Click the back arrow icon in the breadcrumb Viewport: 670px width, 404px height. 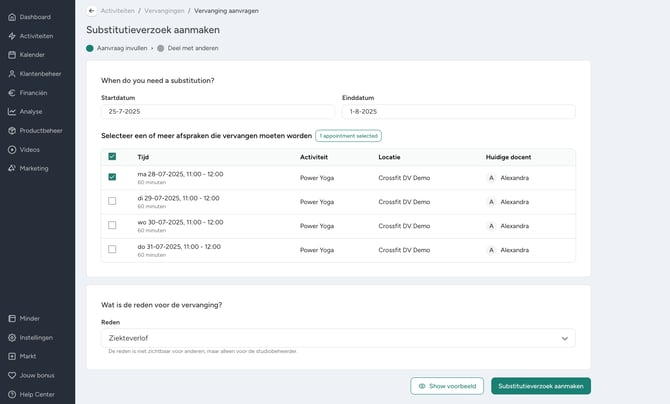(91, 11)
